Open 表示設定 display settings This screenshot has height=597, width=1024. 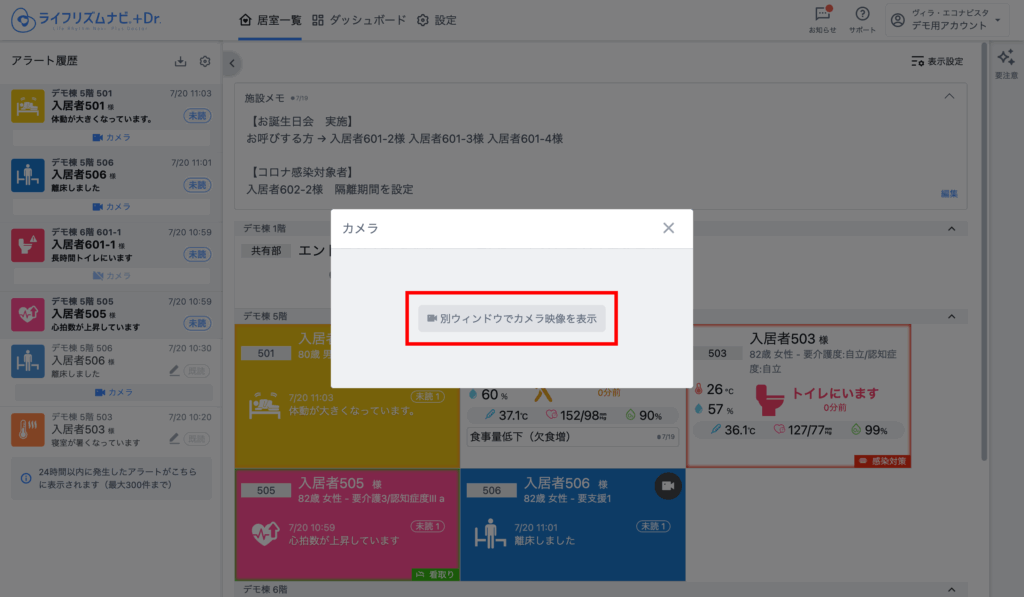pos(937,62)
